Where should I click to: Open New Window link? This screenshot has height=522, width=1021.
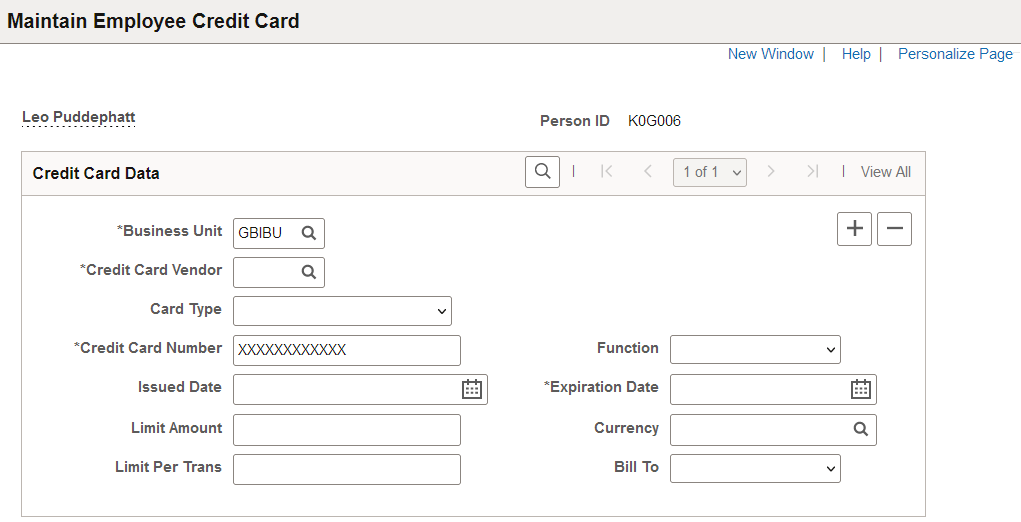770,54
